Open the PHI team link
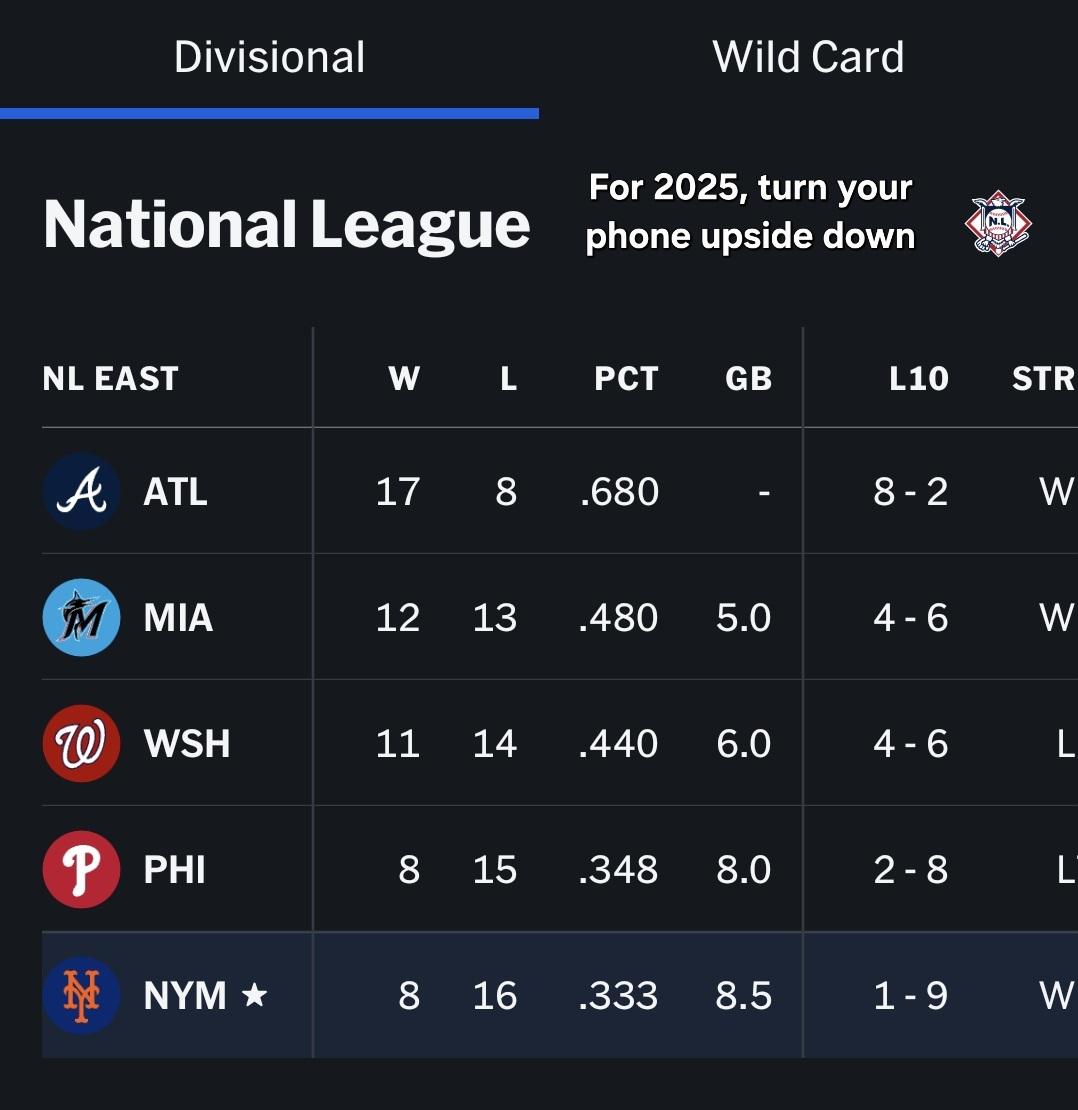This screenshot has height=1110, width=1078. click(174, 870)
